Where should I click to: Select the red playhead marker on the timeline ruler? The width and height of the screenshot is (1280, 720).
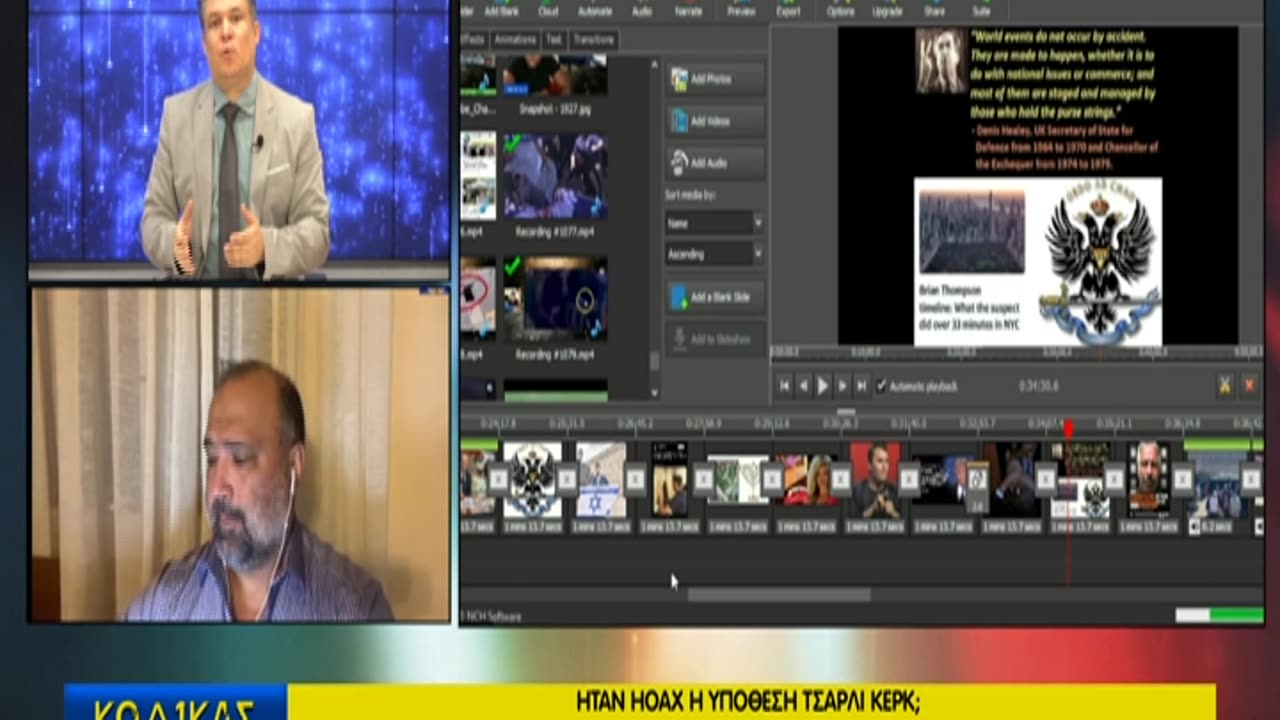[1068, 429]
